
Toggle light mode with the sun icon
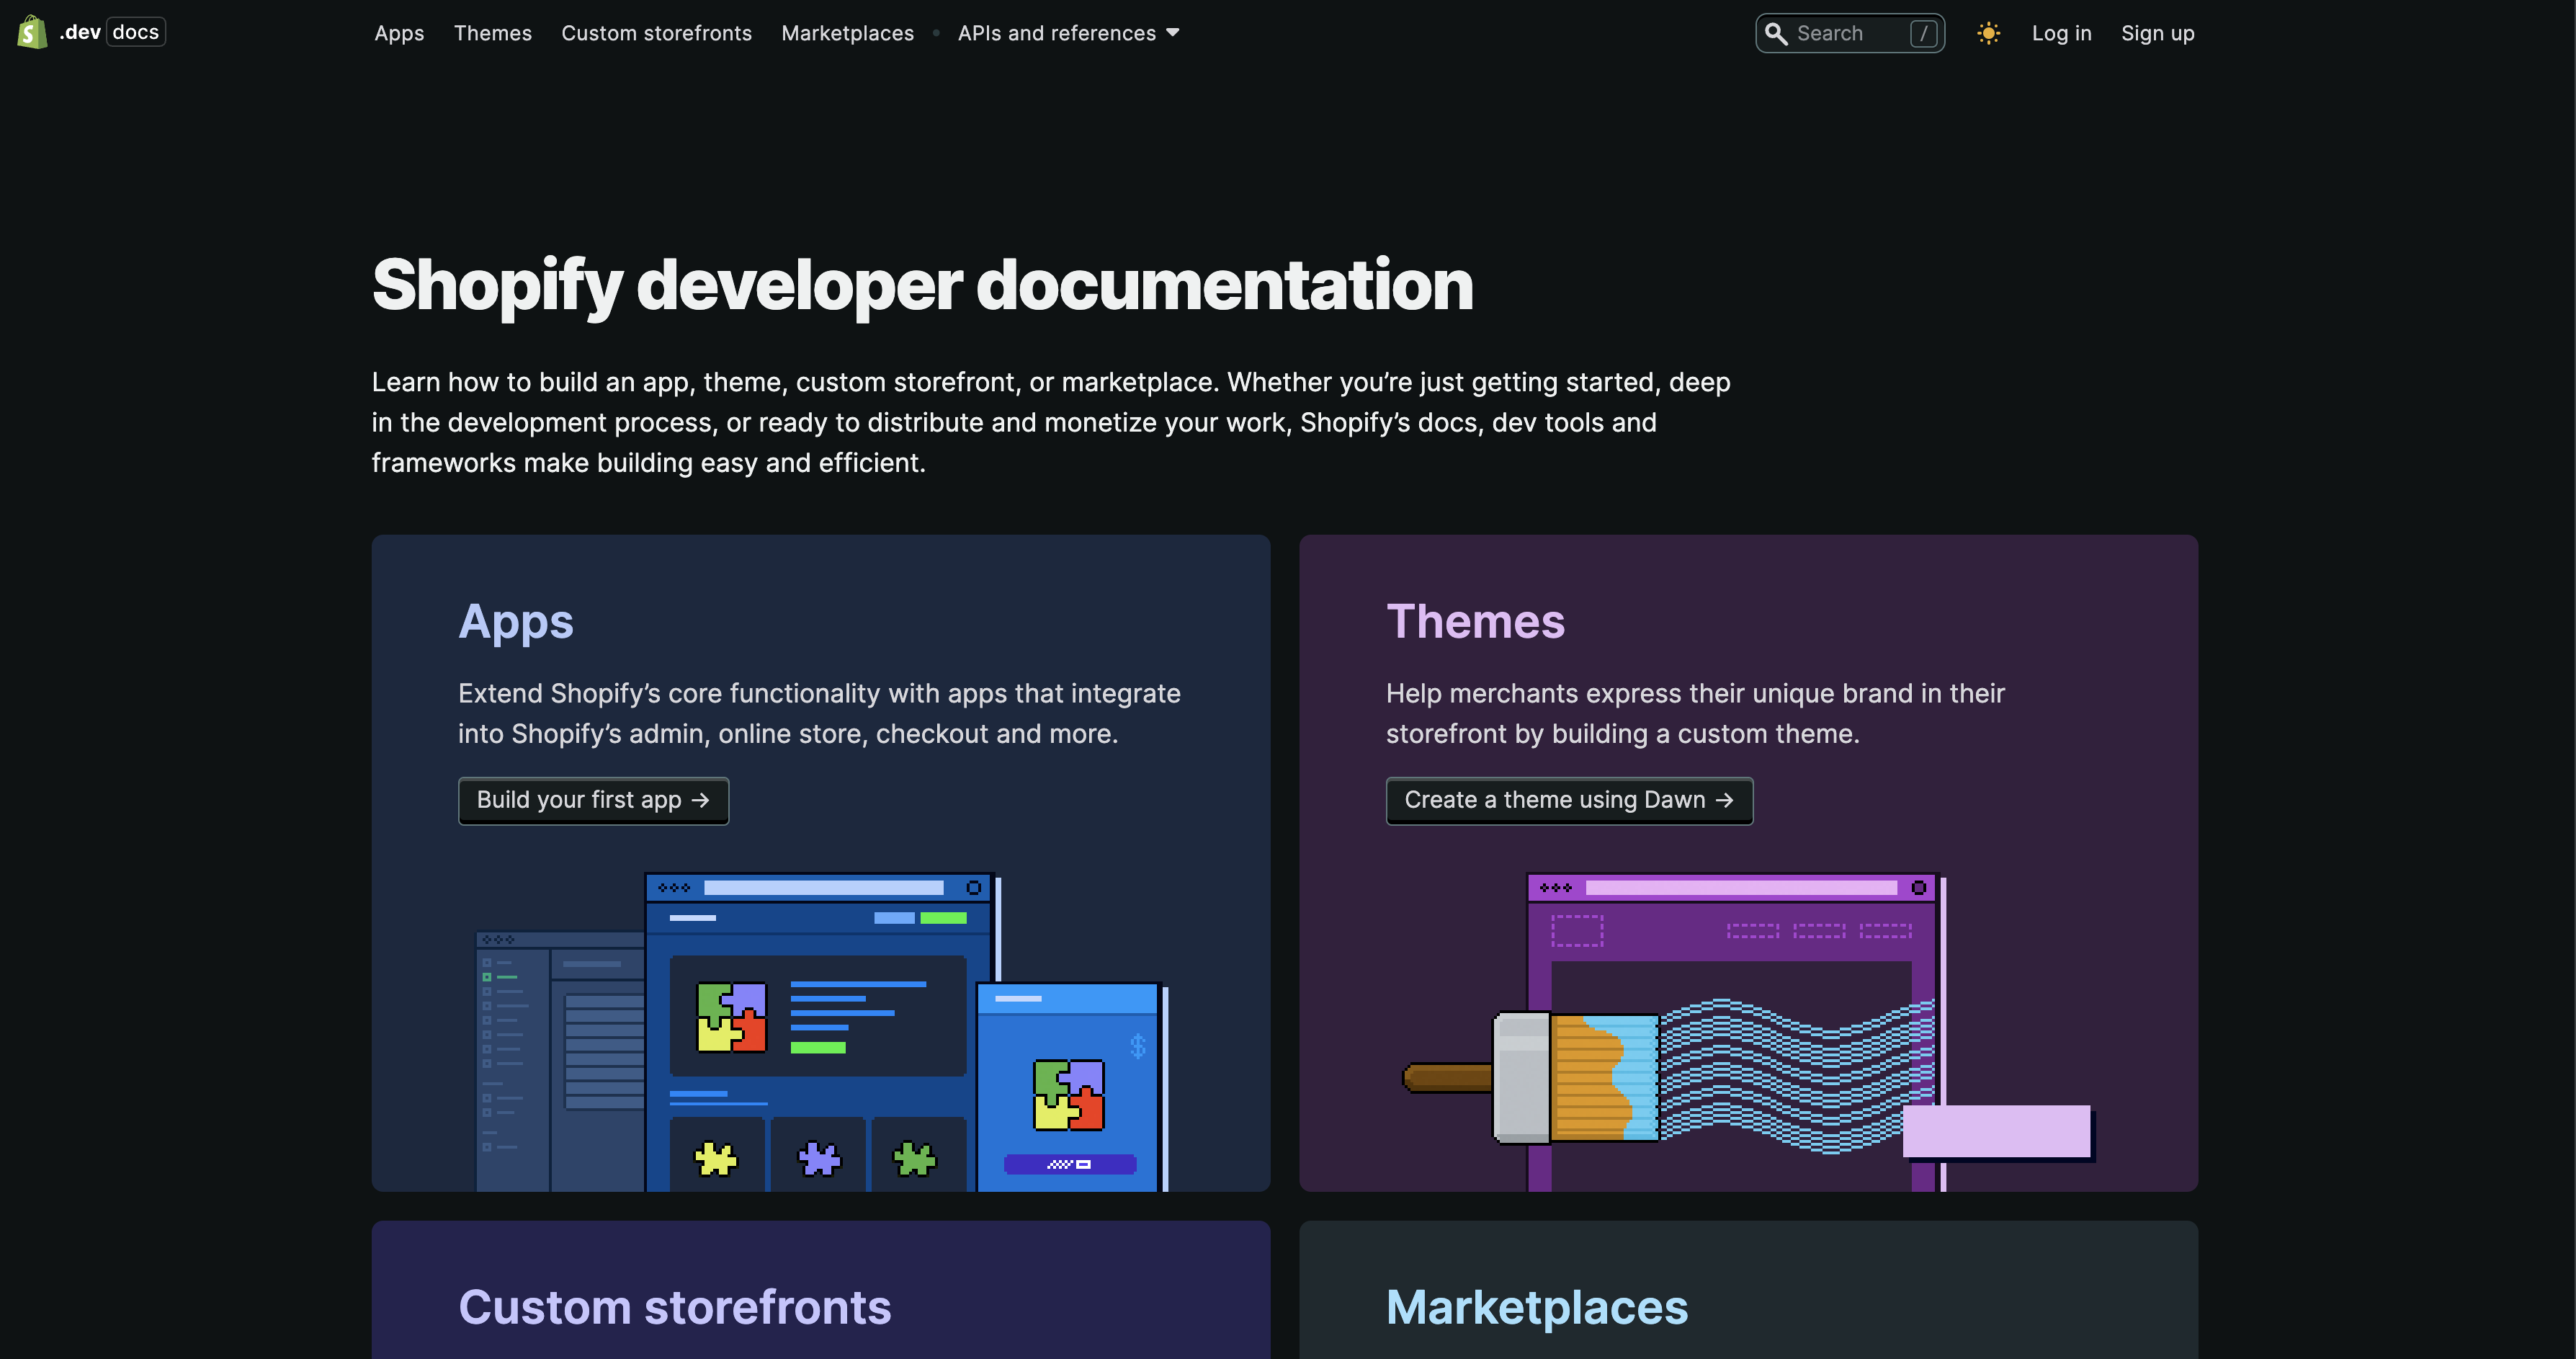[1988, 33]
